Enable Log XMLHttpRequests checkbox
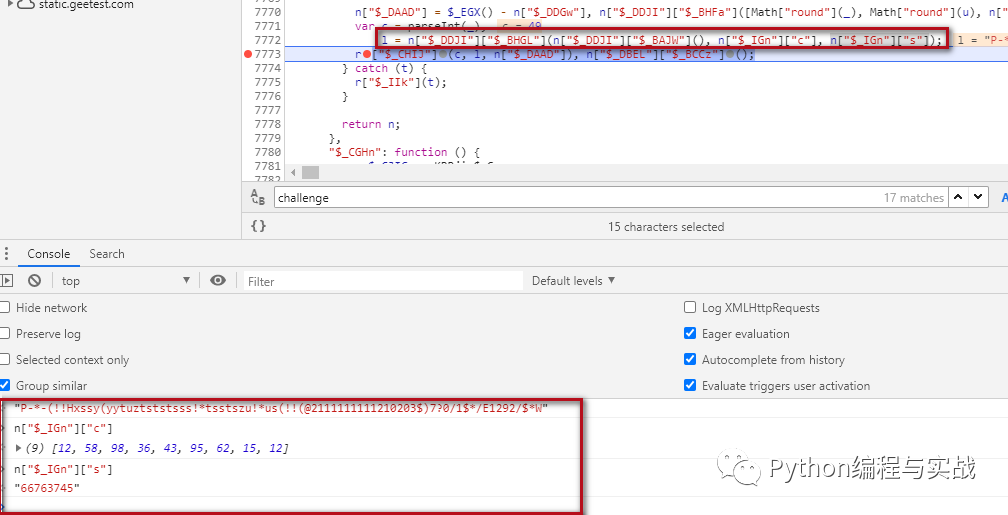 tap(690, 308)
